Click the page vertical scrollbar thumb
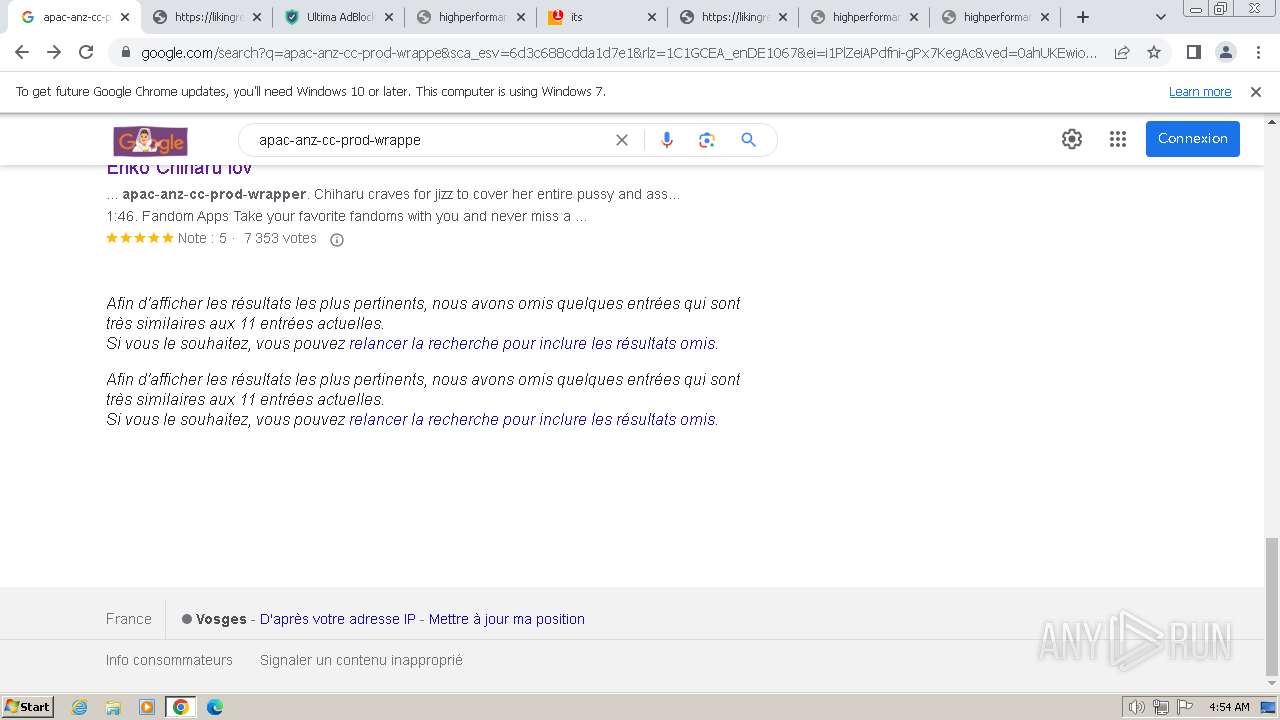The image size is (1280, 720). (1272, 607)
